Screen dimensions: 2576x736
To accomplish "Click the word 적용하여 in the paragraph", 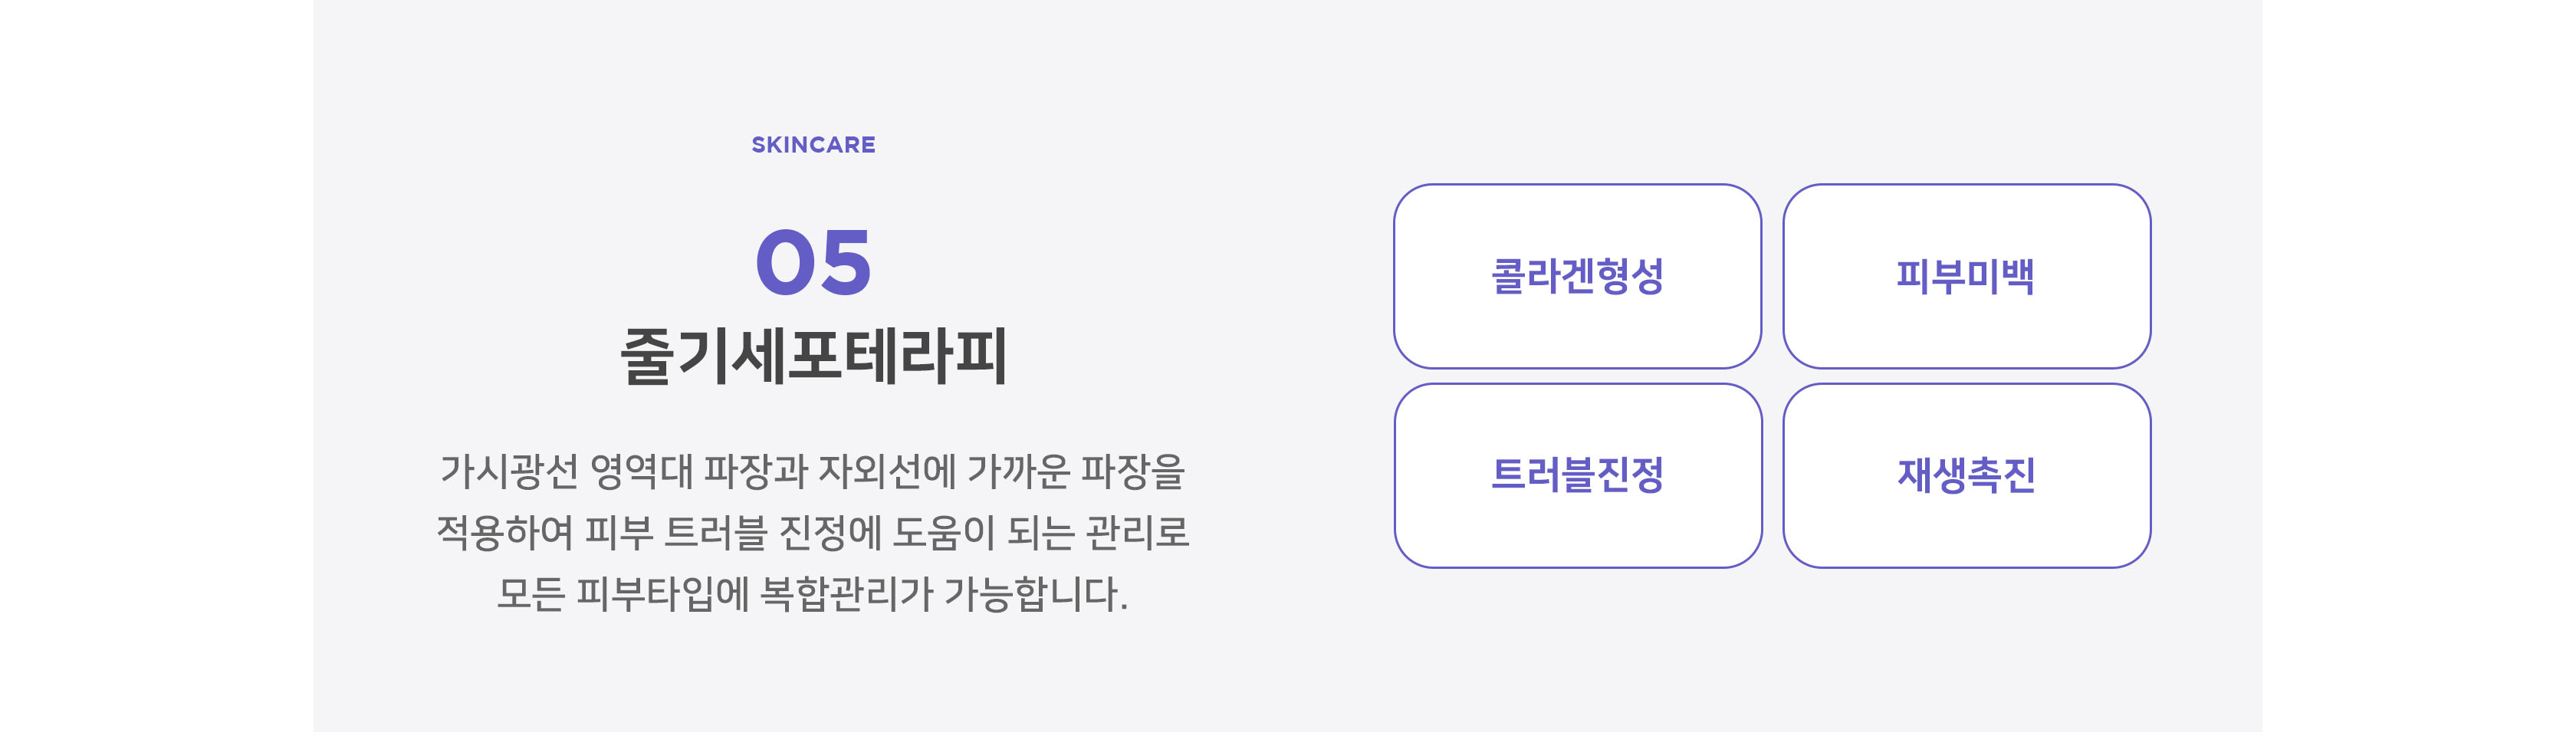I will (x=505, y=532).
